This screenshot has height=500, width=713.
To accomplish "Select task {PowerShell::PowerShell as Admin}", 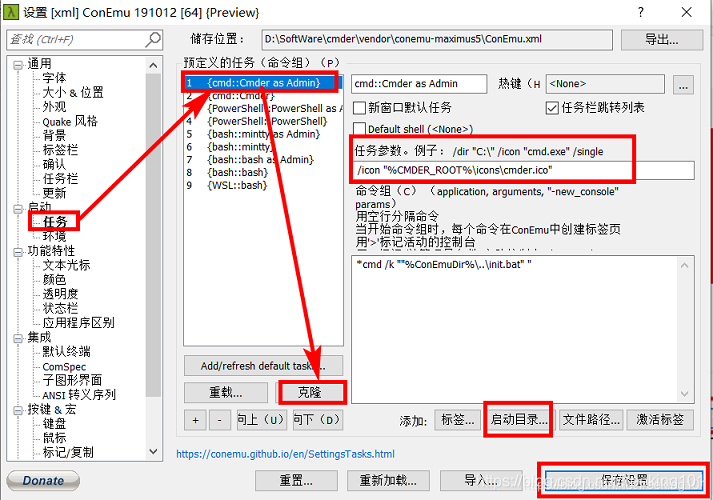I will pos(263,109).
